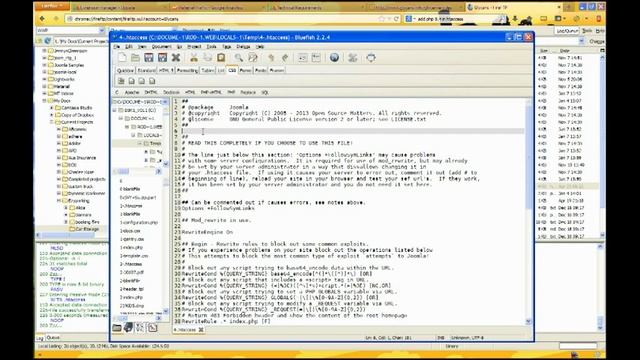
Task: Switch to the Formatting tab
Action: point(187,70)
